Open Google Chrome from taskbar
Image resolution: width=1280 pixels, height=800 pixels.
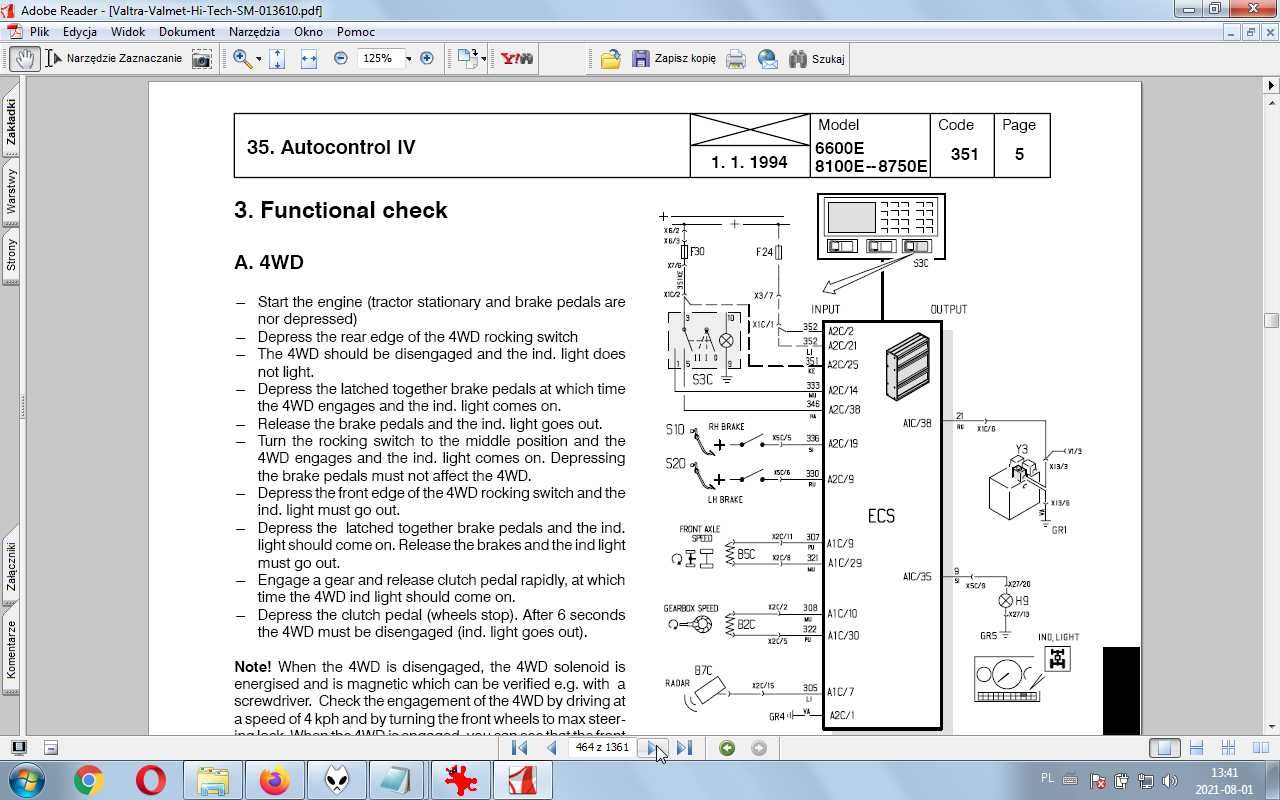point(88,780)
